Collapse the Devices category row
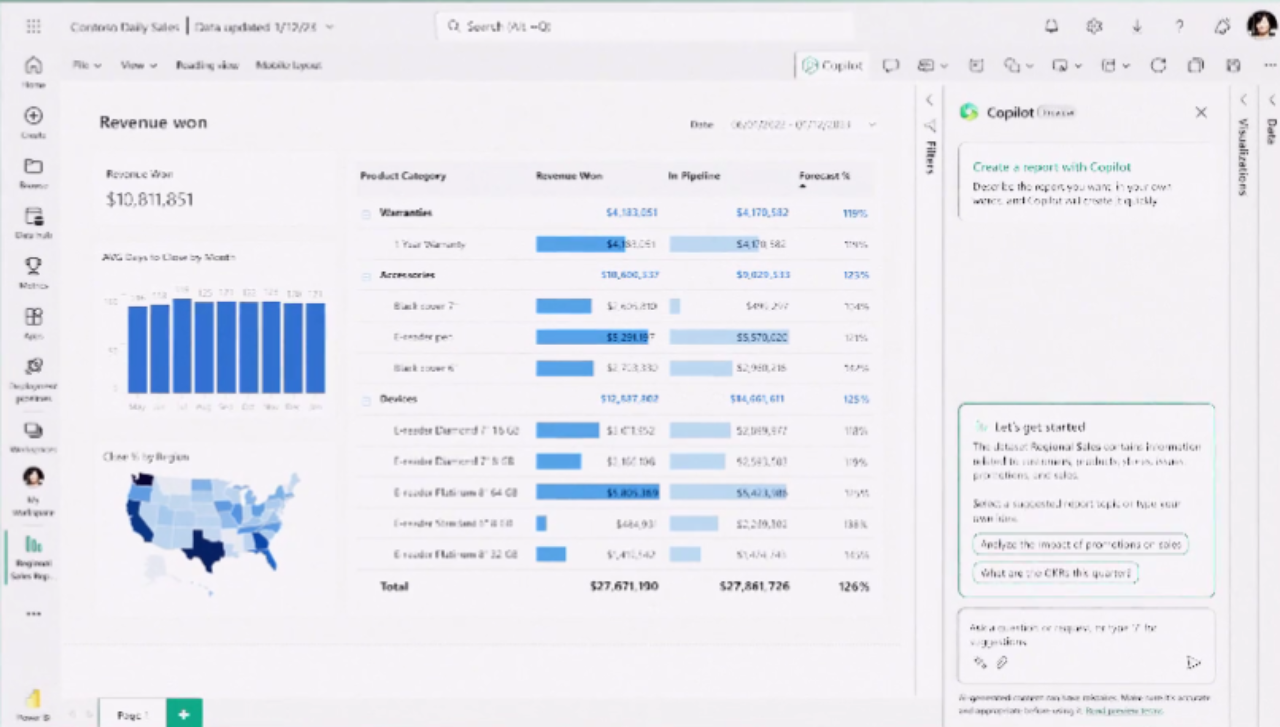The width and height of the screenshot is (1280, 727). click(366, 399)
